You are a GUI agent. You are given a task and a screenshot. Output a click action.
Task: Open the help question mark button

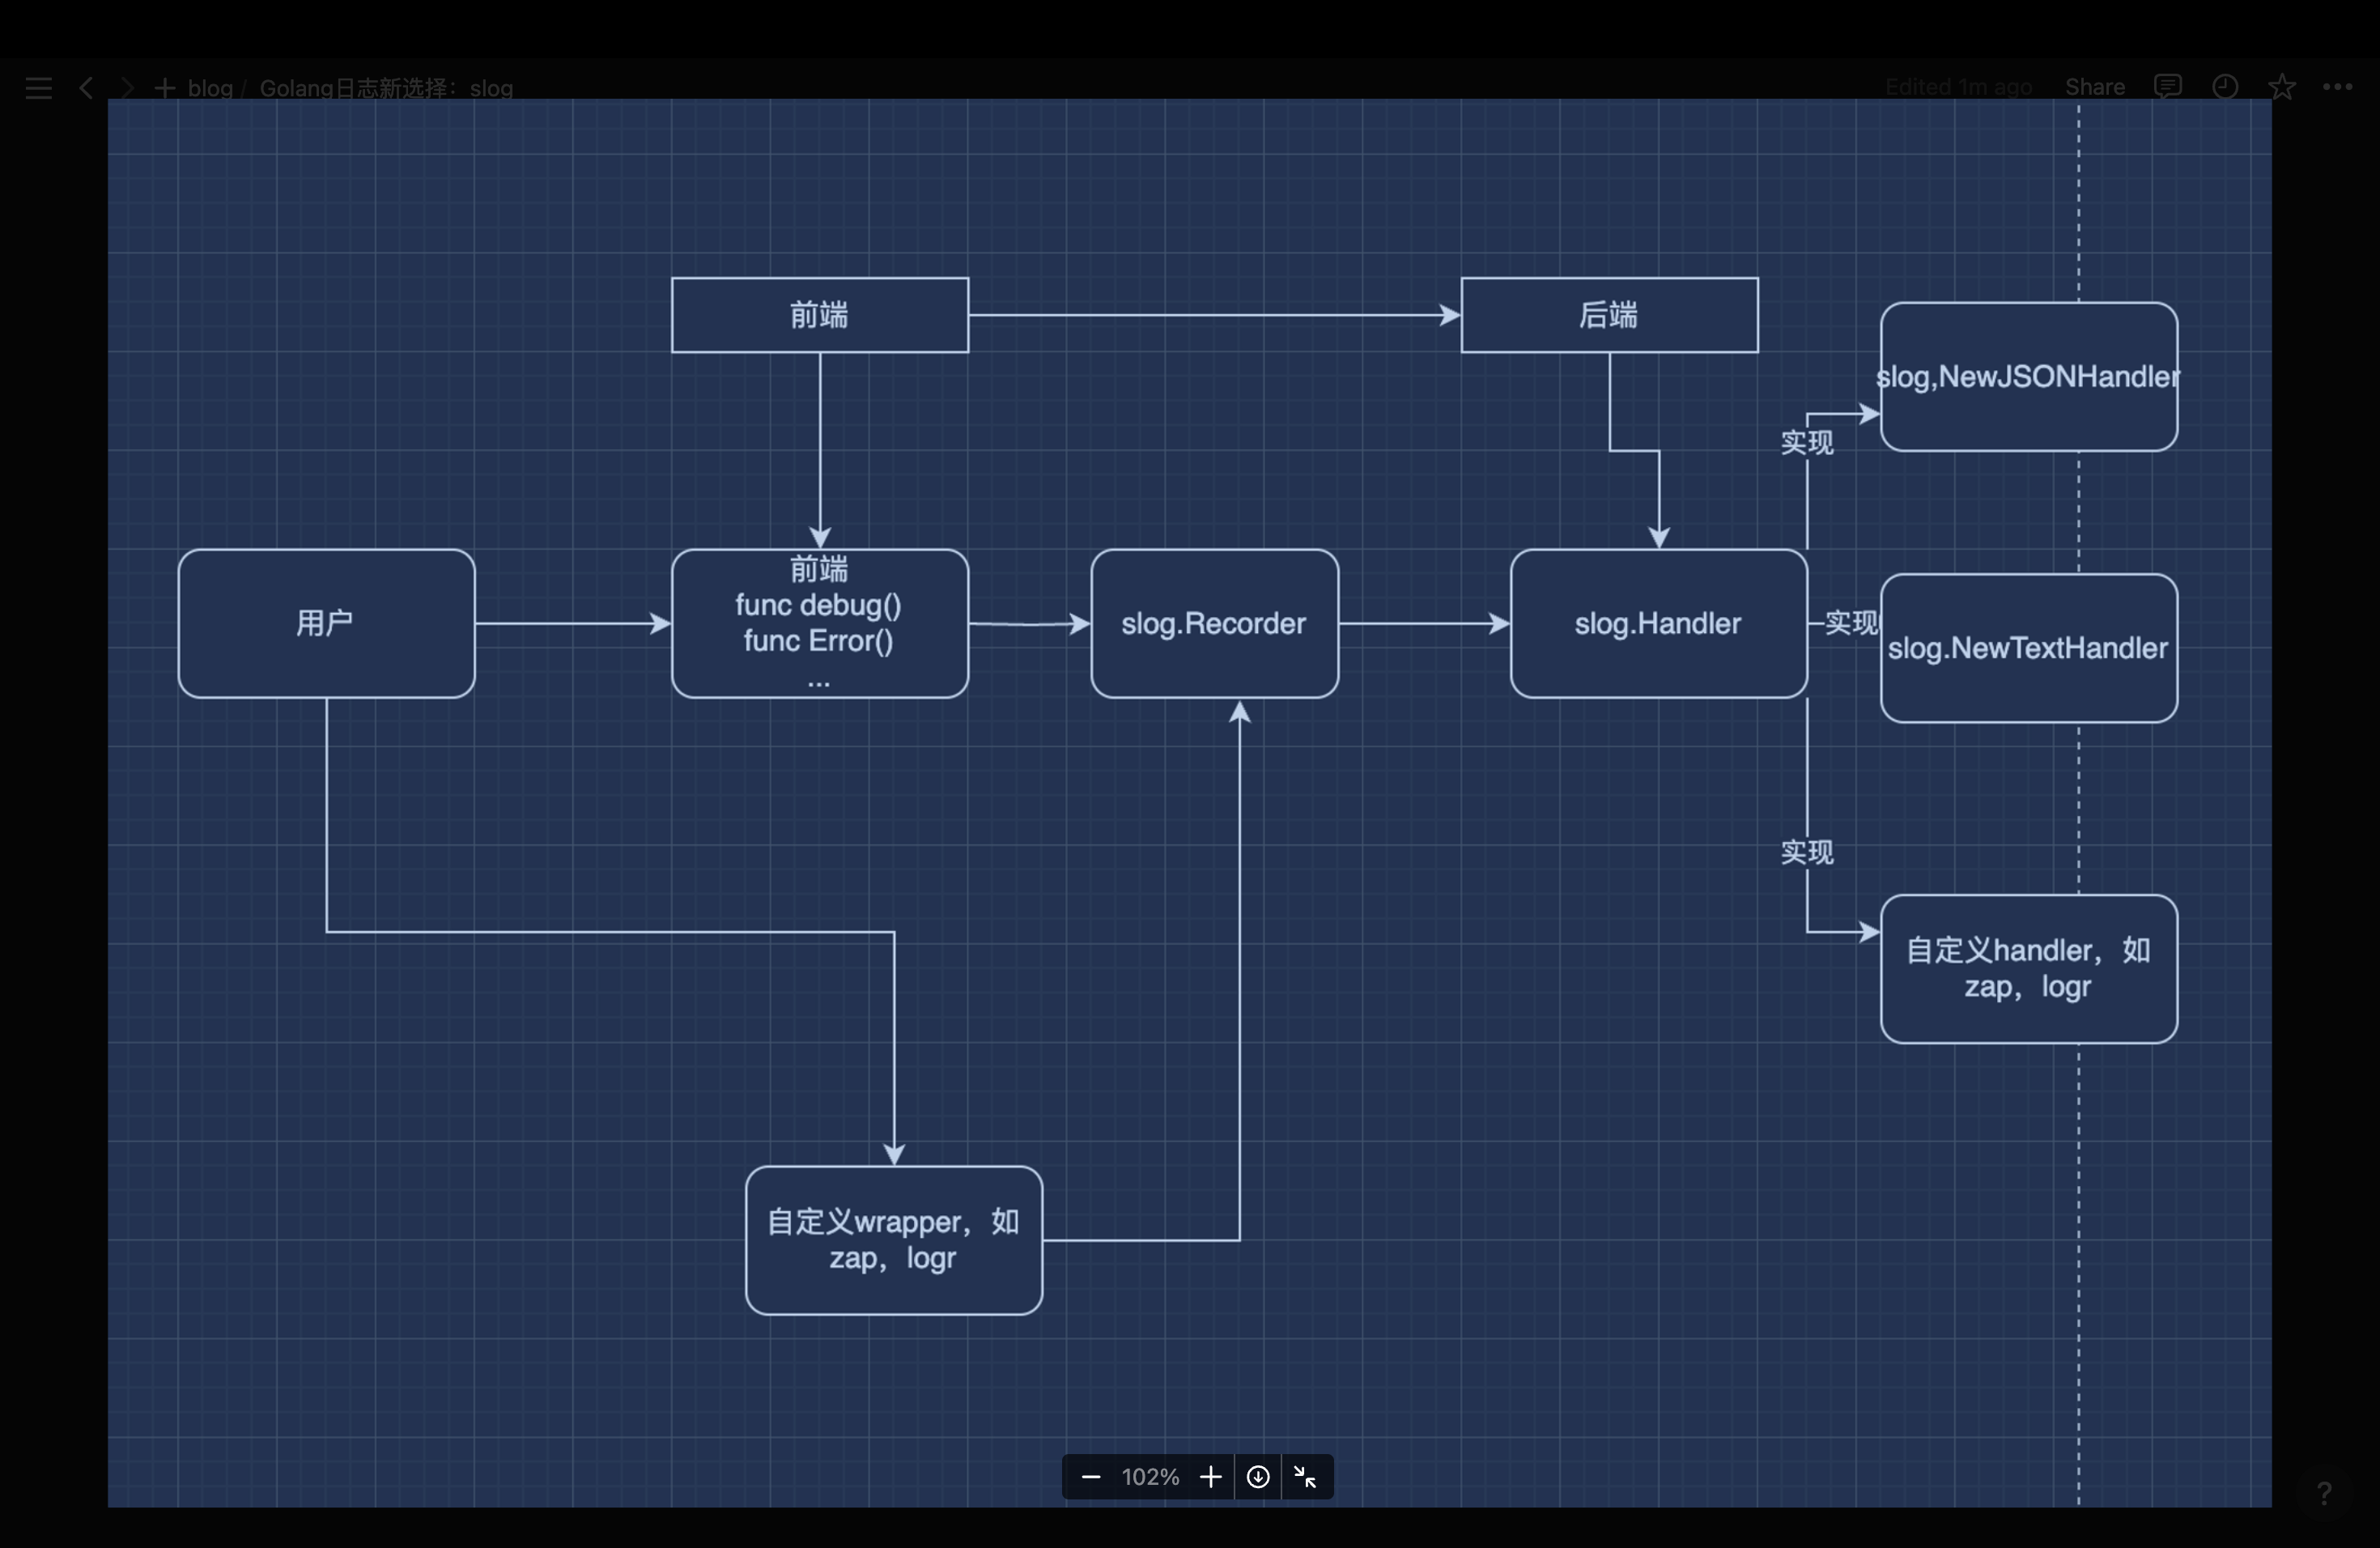[2324, 1493]
